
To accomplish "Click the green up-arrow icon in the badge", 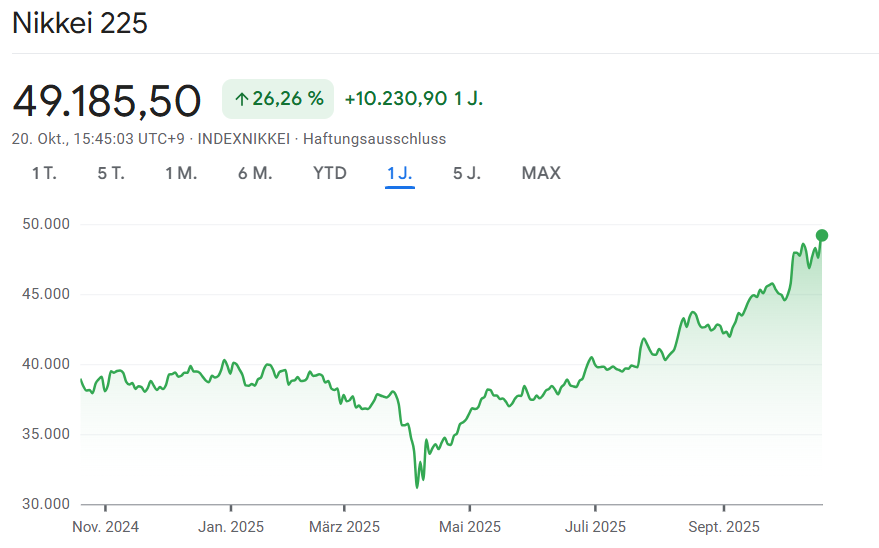I will pos(241,99).
